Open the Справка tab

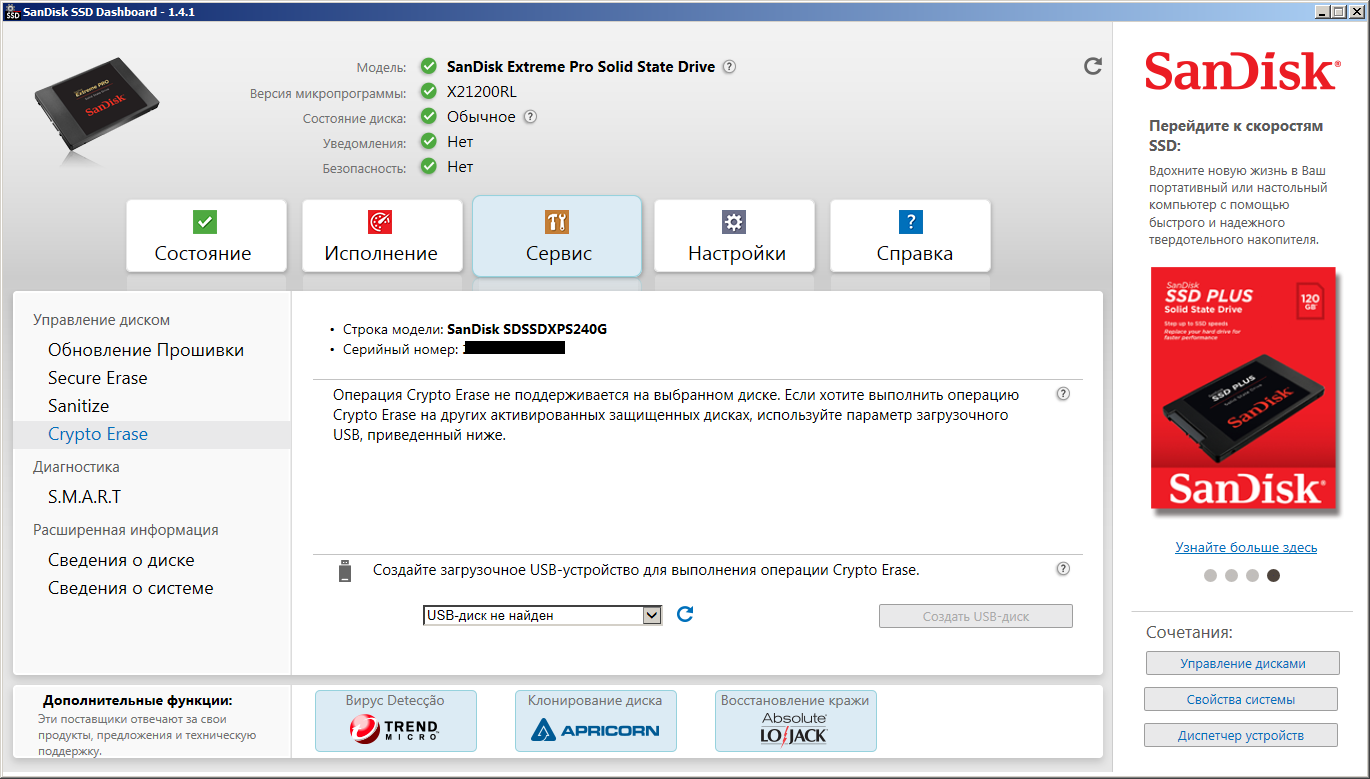point(910,236)
